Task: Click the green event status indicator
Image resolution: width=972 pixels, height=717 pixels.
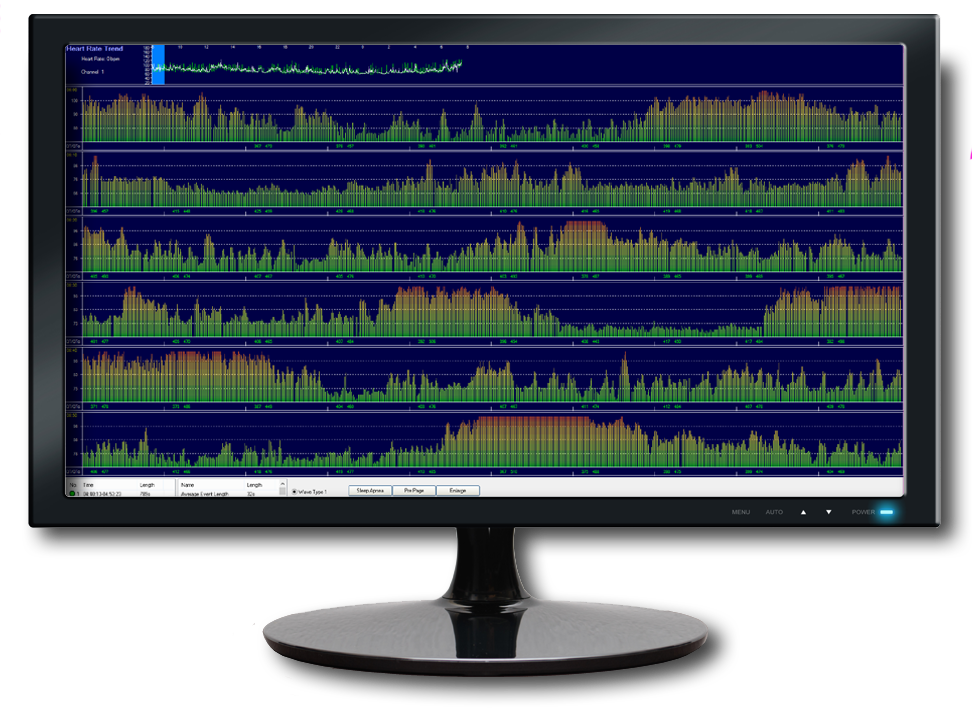Action: click(73, 494)
